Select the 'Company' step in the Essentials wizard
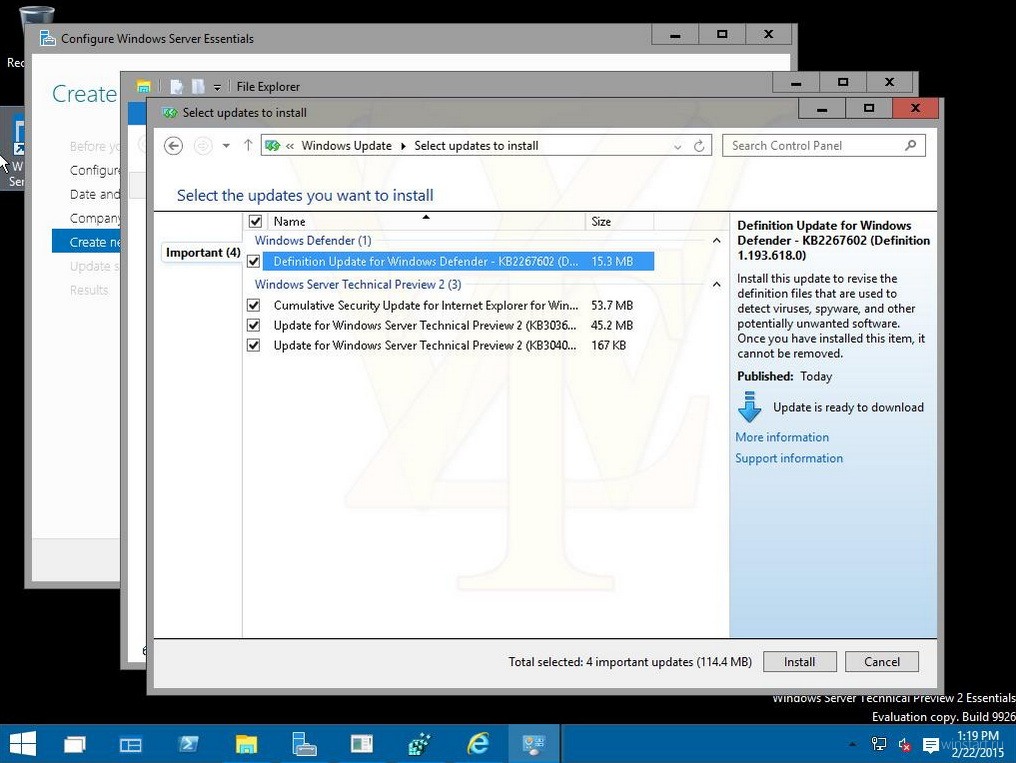This screenshot has height=763, width=1016. [95, 218]
